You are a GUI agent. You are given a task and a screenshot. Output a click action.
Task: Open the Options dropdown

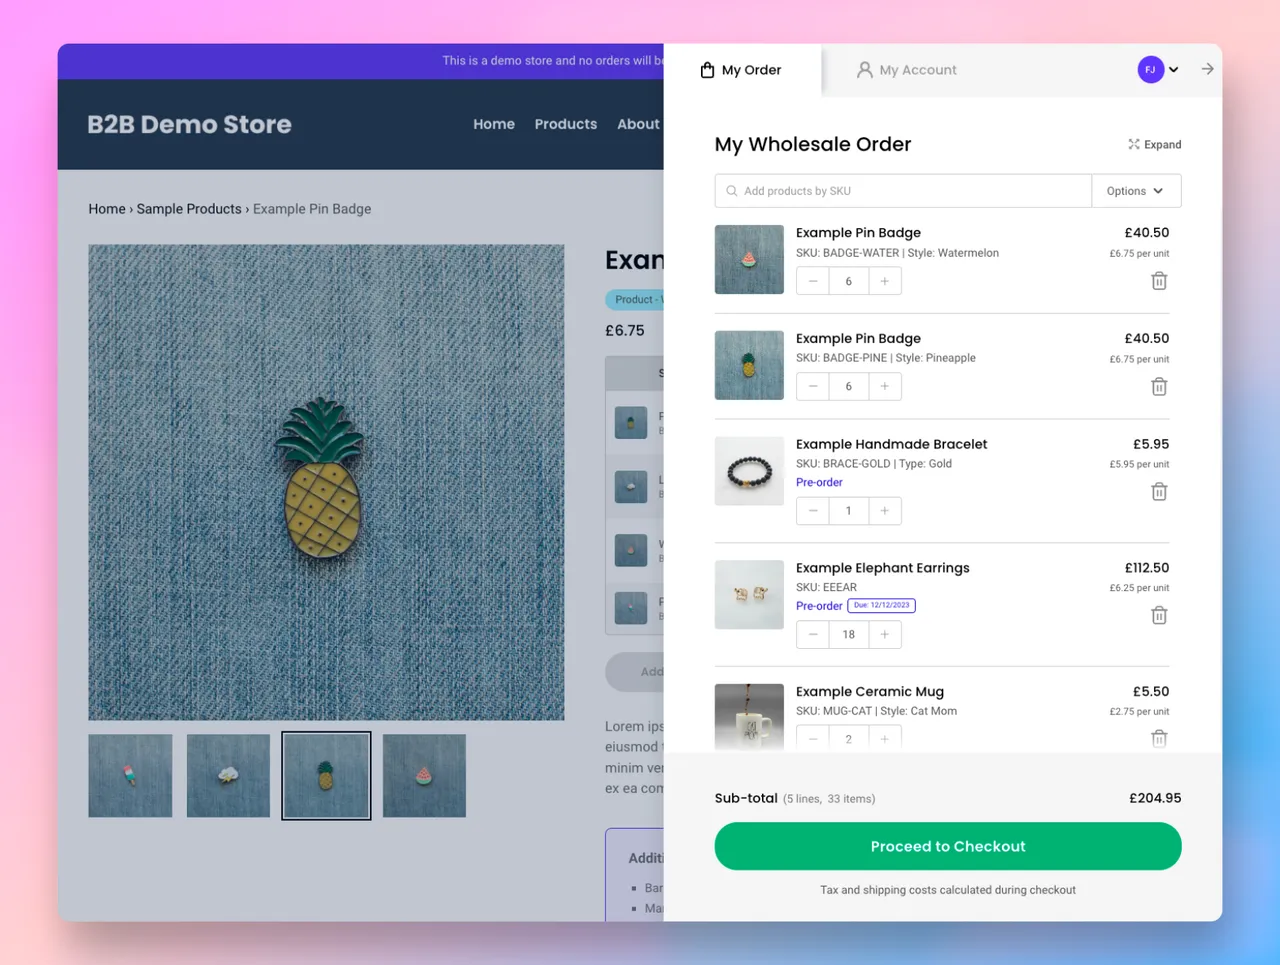1135,191
